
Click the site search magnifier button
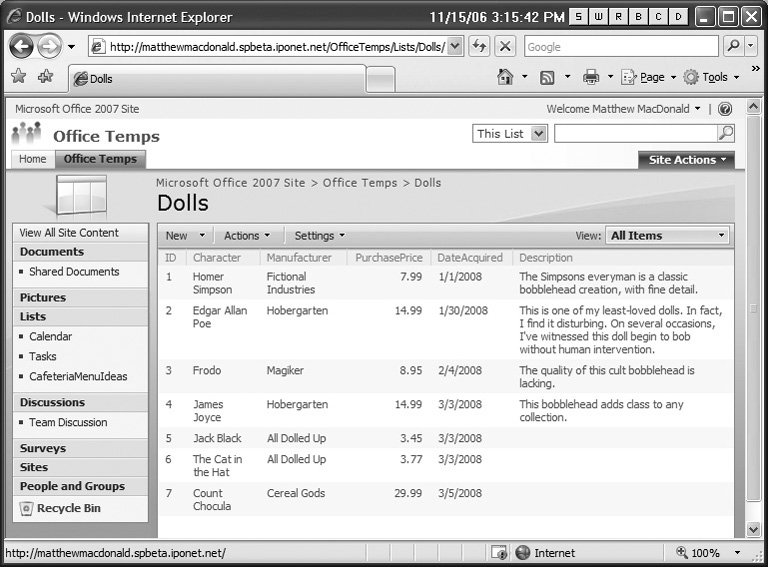point(725,133)
